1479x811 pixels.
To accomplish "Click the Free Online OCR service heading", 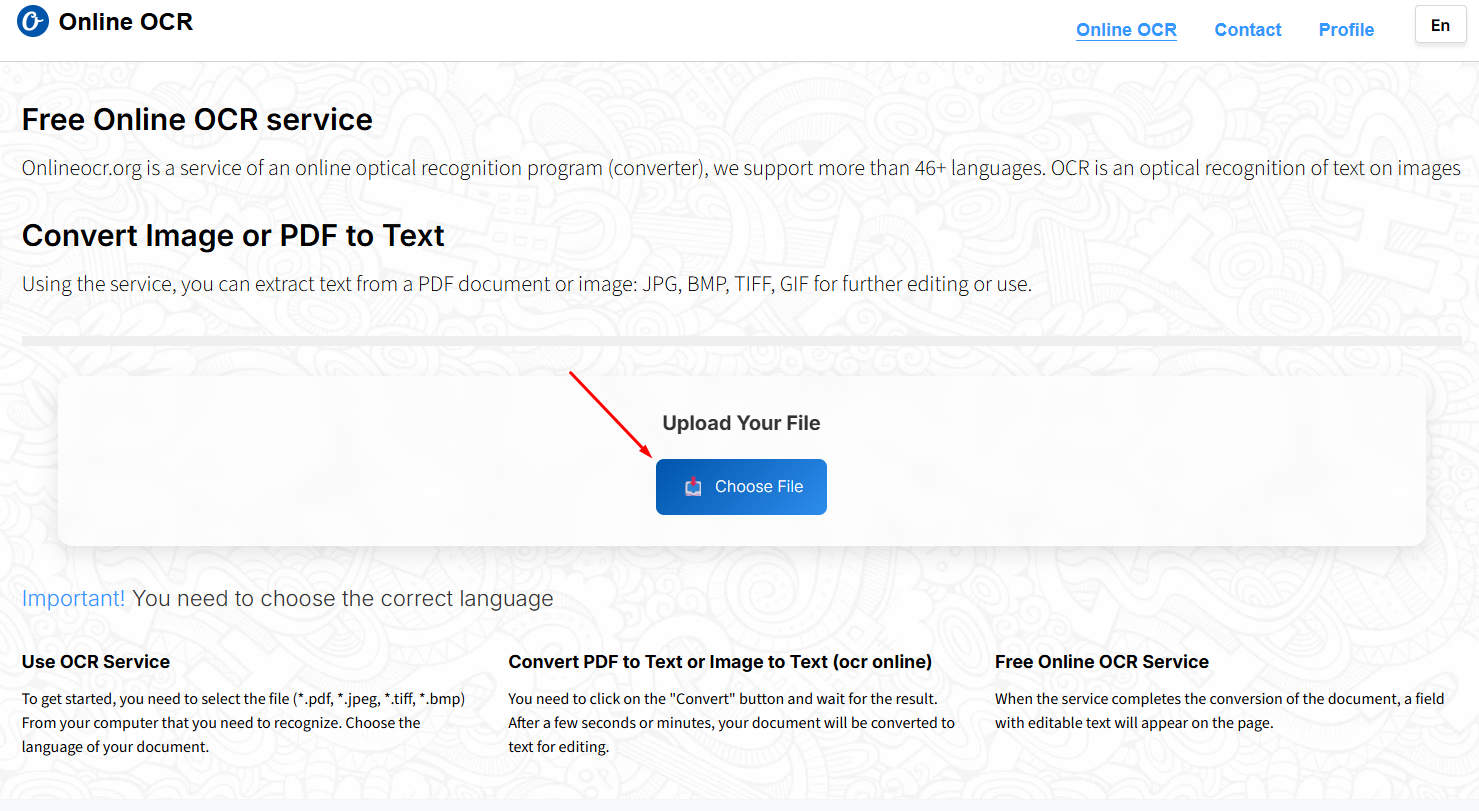I will pyautogui.click(x=197, y=120).
